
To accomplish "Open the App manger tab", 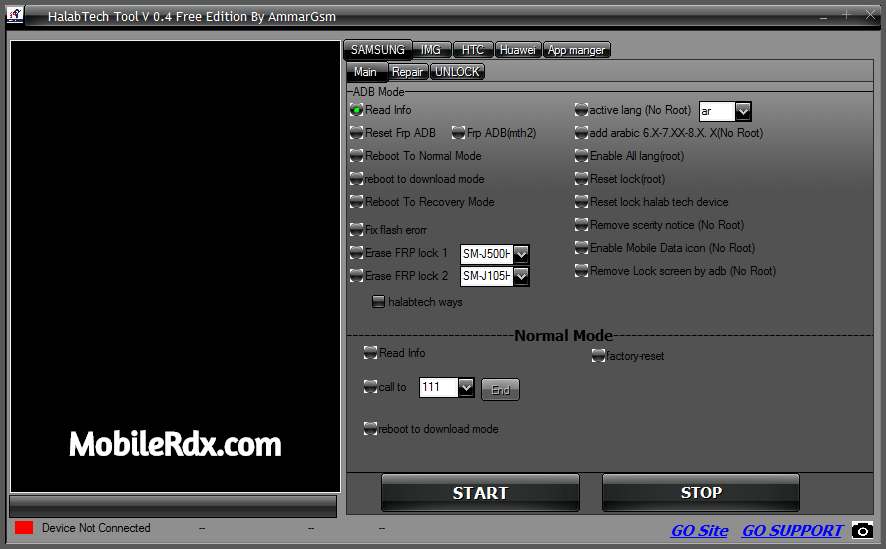I will (x=576, y=50).
